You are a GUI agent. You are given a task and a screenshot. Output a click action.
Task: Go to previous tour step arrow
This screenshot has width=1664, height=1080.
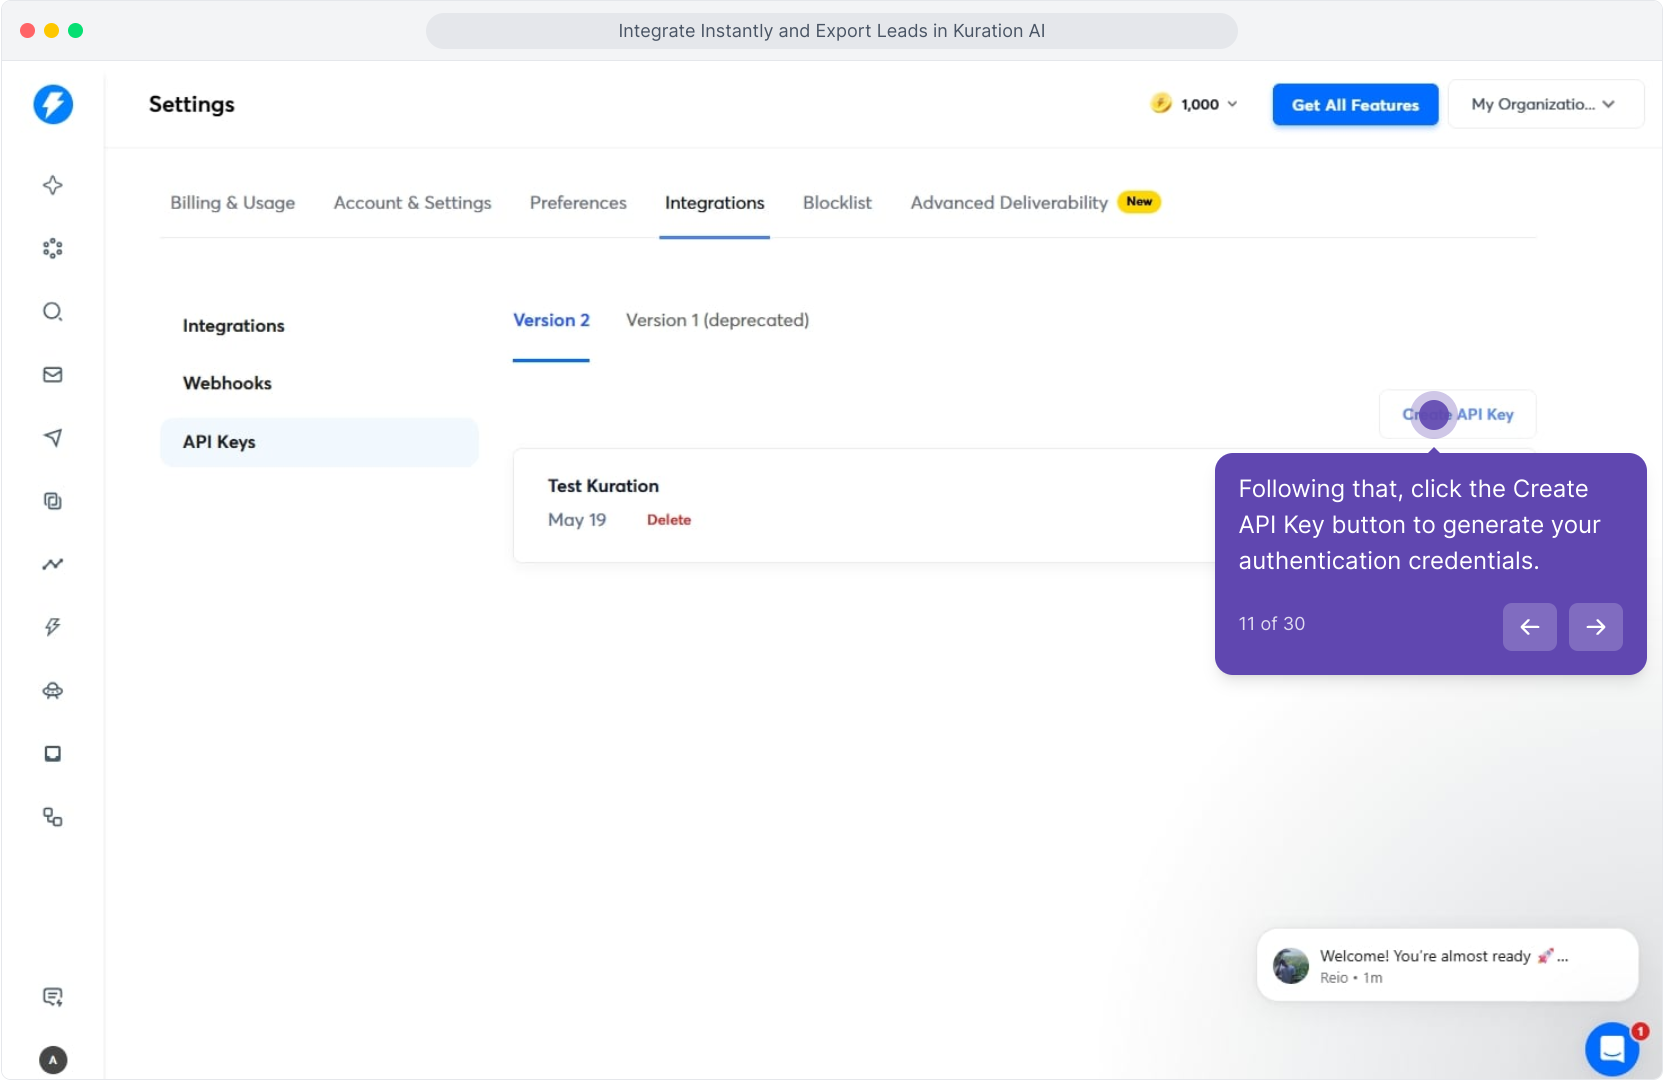point(1529,627)
